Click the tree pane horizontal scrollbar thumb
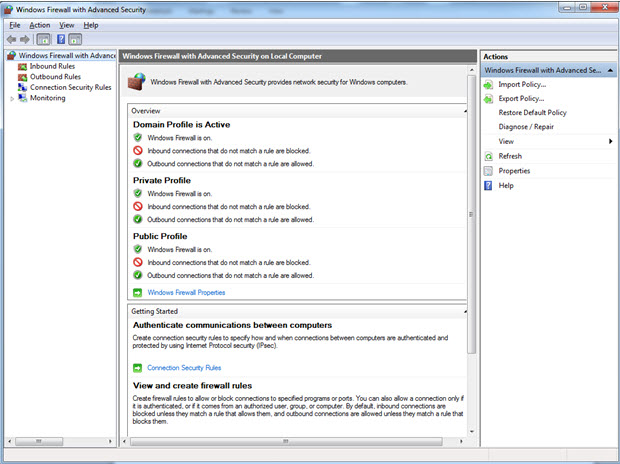 click(39, 441)
